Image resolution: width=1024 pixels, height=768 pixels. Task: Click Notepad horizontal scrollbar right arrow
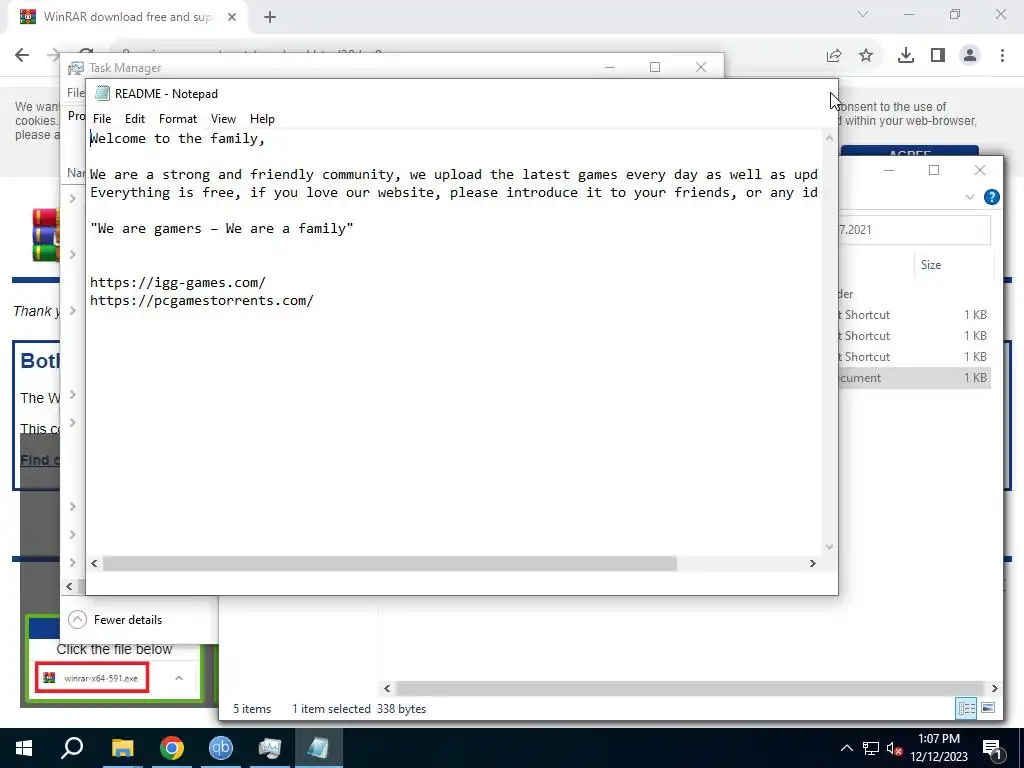click(x=812, y=564)
